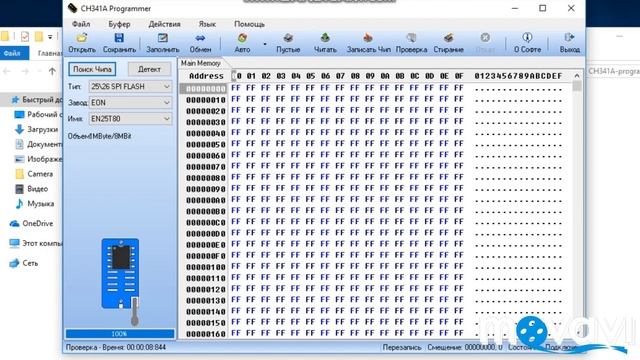
Task: Click the О Софте (About) icon
Action: click(527, 38)
